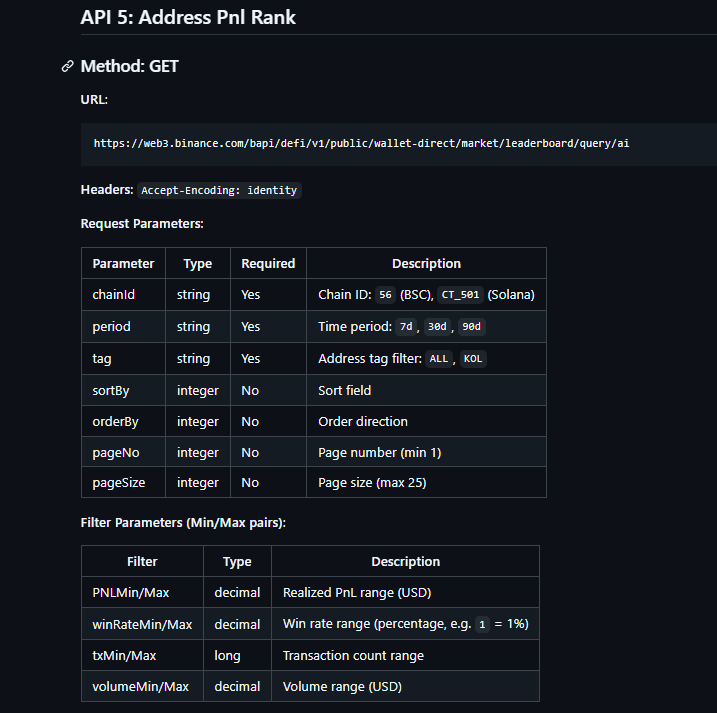Screen dimensions: 717x713
Task: Click the Filter Parameters (Min/Max pairs) label
Action: 183,523
